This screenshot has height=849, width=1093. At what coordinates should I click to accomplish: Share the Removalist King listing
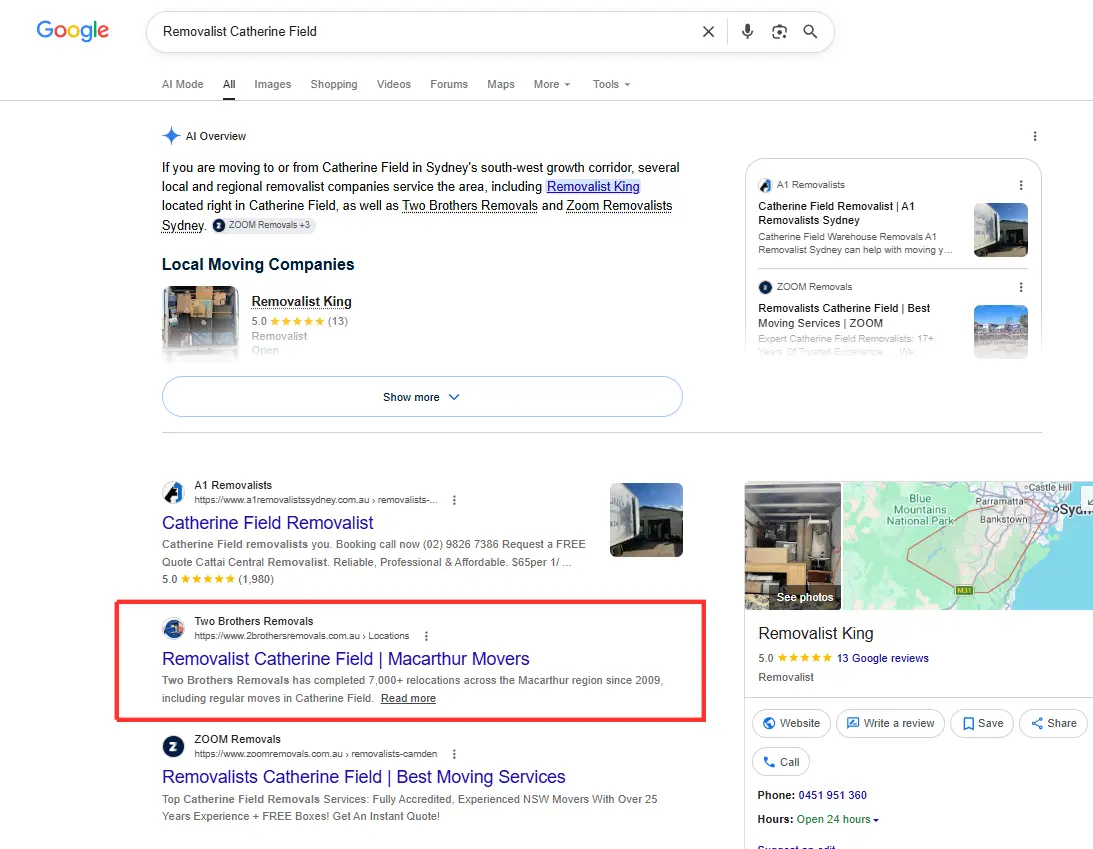tap(1053, 724)
